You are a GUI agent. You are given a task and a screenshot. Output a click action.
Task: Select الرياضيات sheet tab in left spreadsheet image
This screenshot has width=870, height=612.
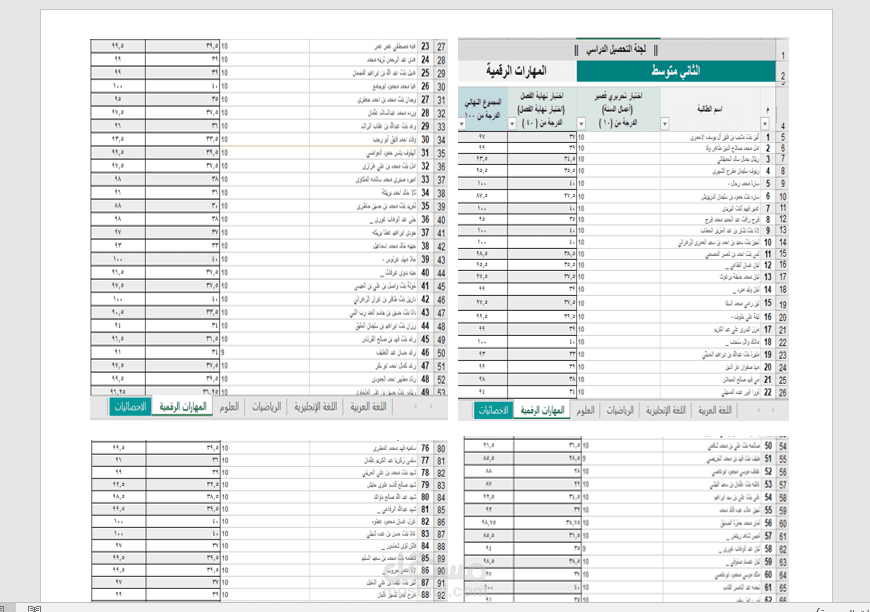pyautogui.click(x=266, y=407)
